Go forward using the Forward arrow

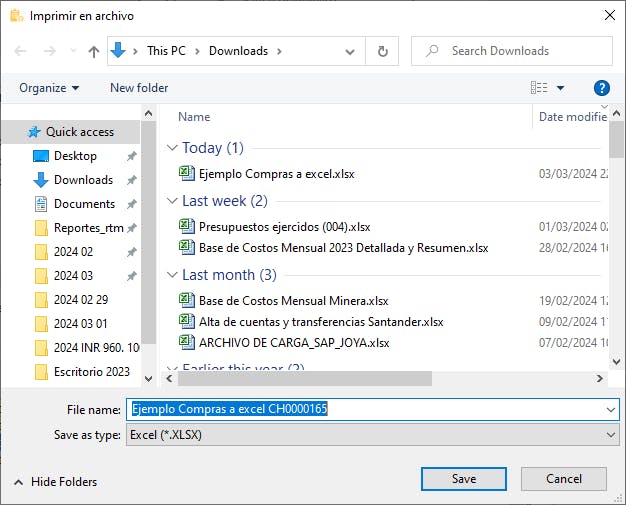coord(50,51)
